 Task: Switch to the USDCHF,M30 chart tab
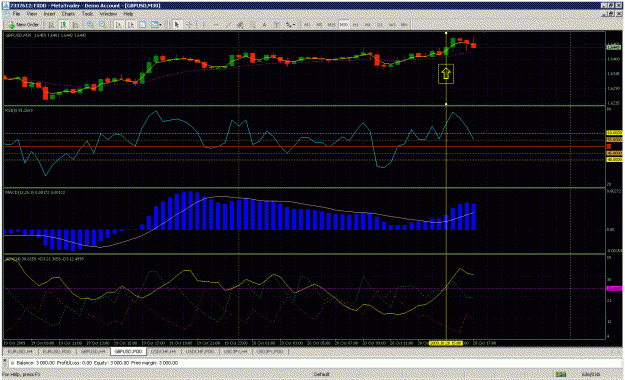click(x=200, y=352)
